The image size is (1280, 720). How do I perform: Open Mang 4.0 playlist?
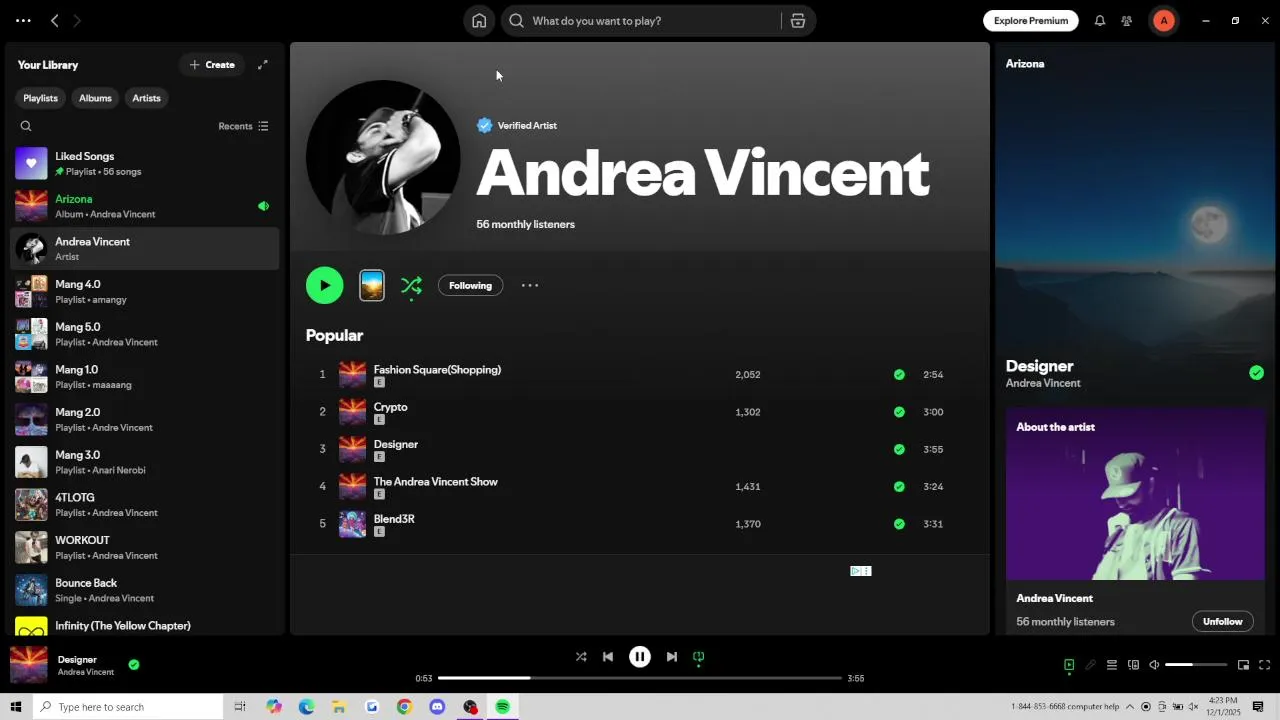click(x=144, y=291)
